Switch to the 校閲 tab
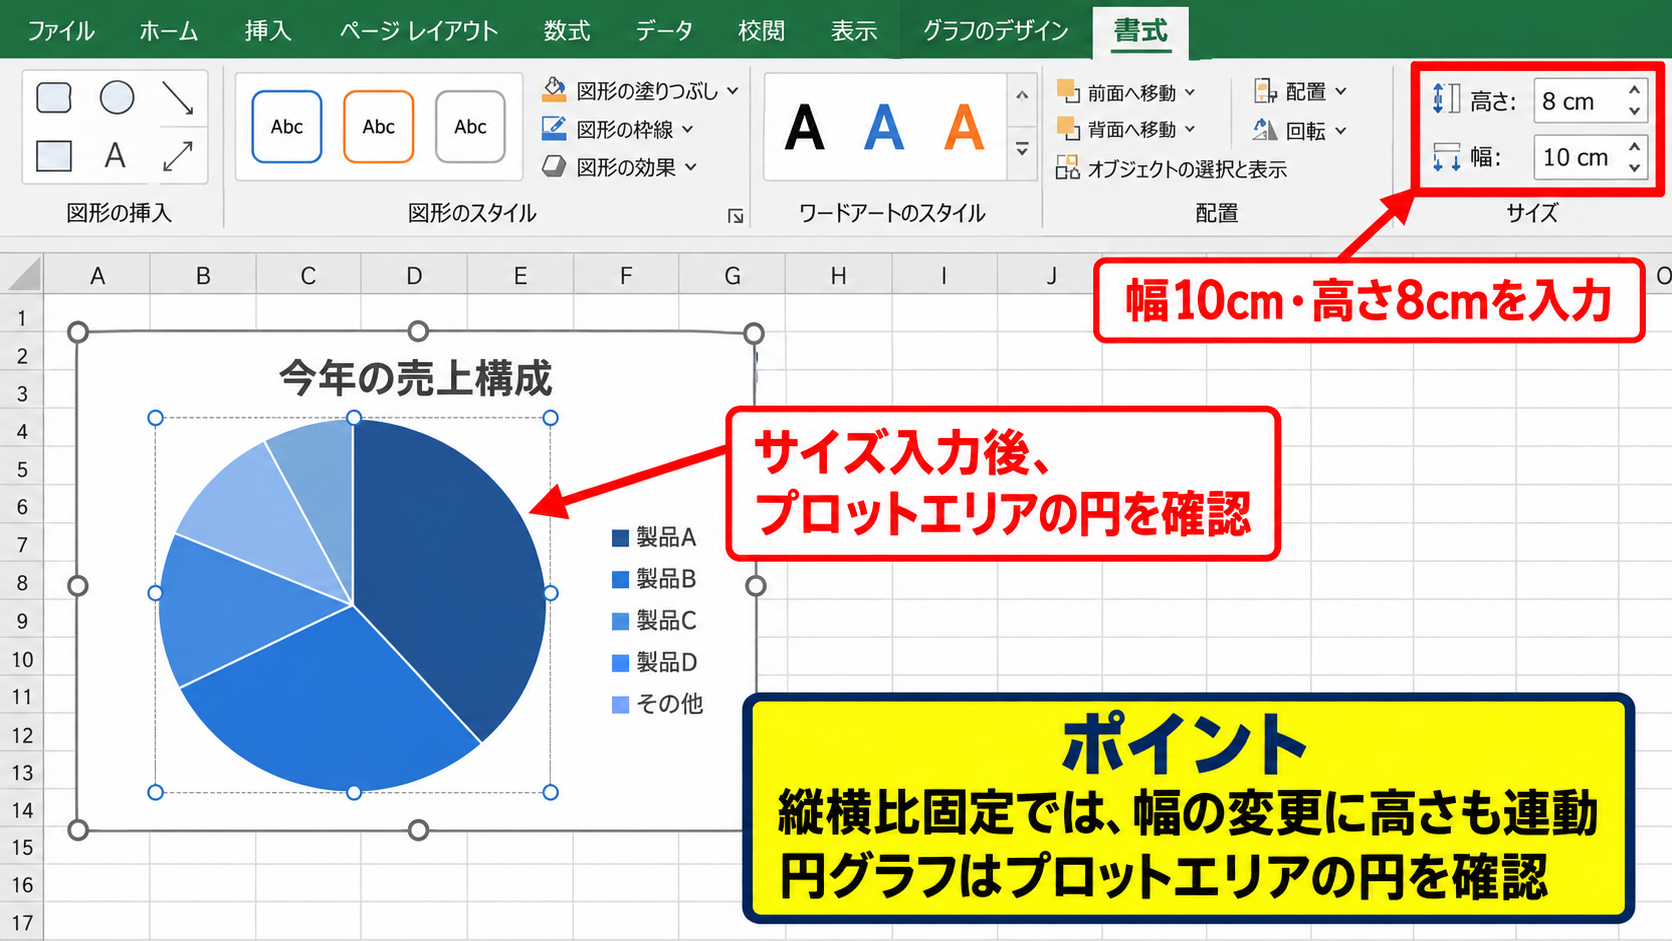Screen dimensions: 1672x941 [761, 31]
